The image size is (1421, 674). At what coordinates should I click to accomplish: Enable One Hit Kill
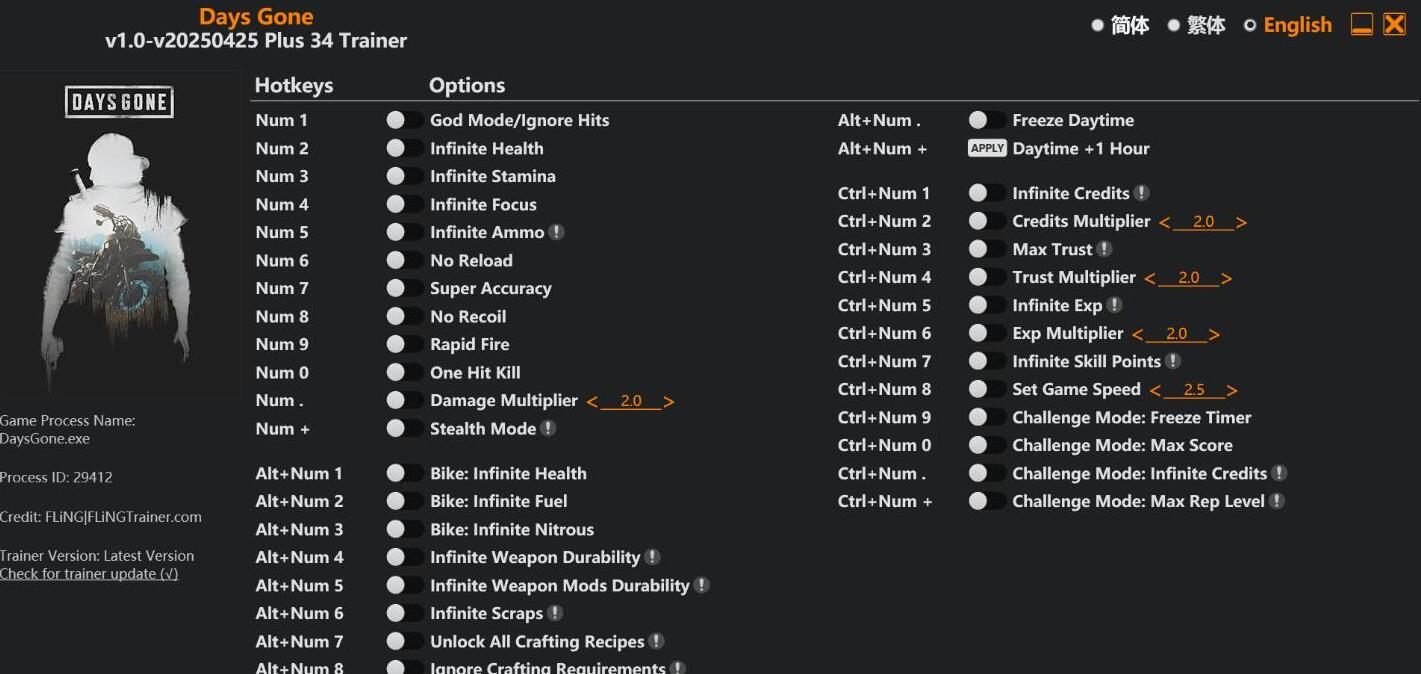(404, 372)
